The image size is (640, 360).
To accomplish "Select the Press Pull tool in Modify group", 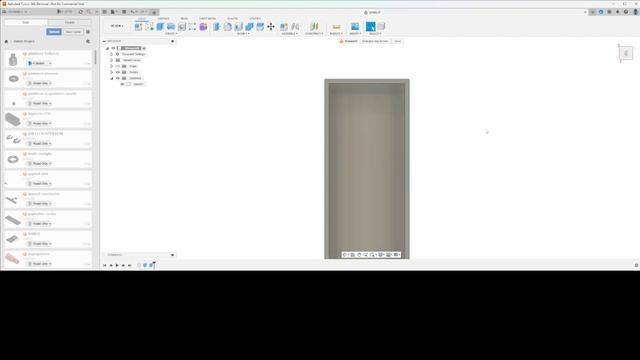I will click(x=217, y=27).
